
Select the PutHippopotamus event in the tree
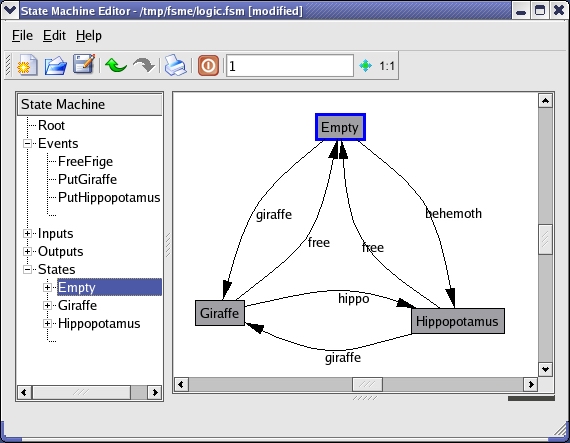[x=109, y=197]
